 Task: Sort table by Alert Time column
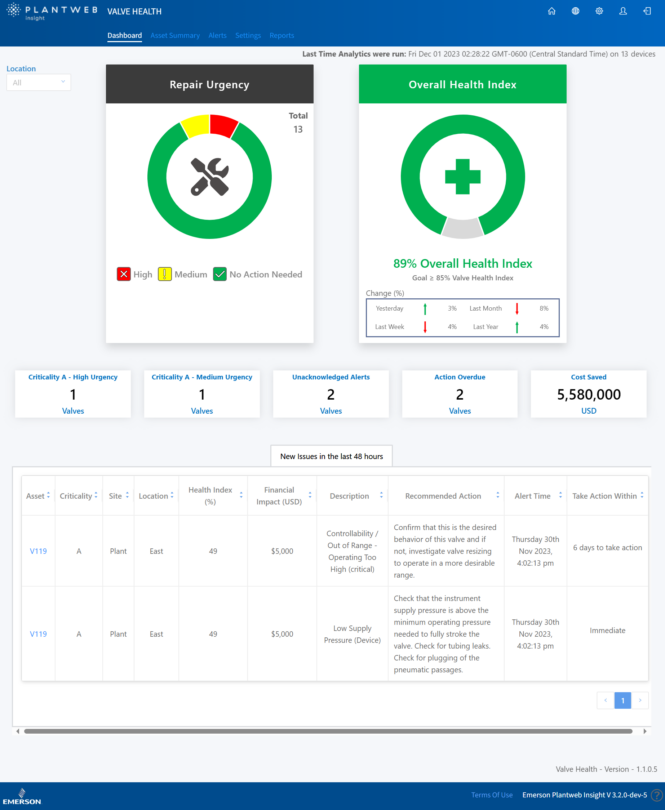point(561,495)
